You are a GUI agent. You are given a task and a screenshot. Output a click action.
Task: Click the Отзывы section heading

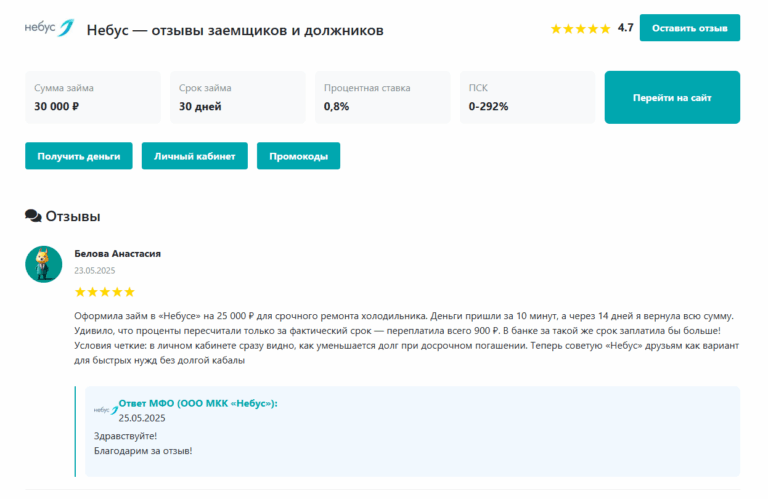(x=73, y=216)
